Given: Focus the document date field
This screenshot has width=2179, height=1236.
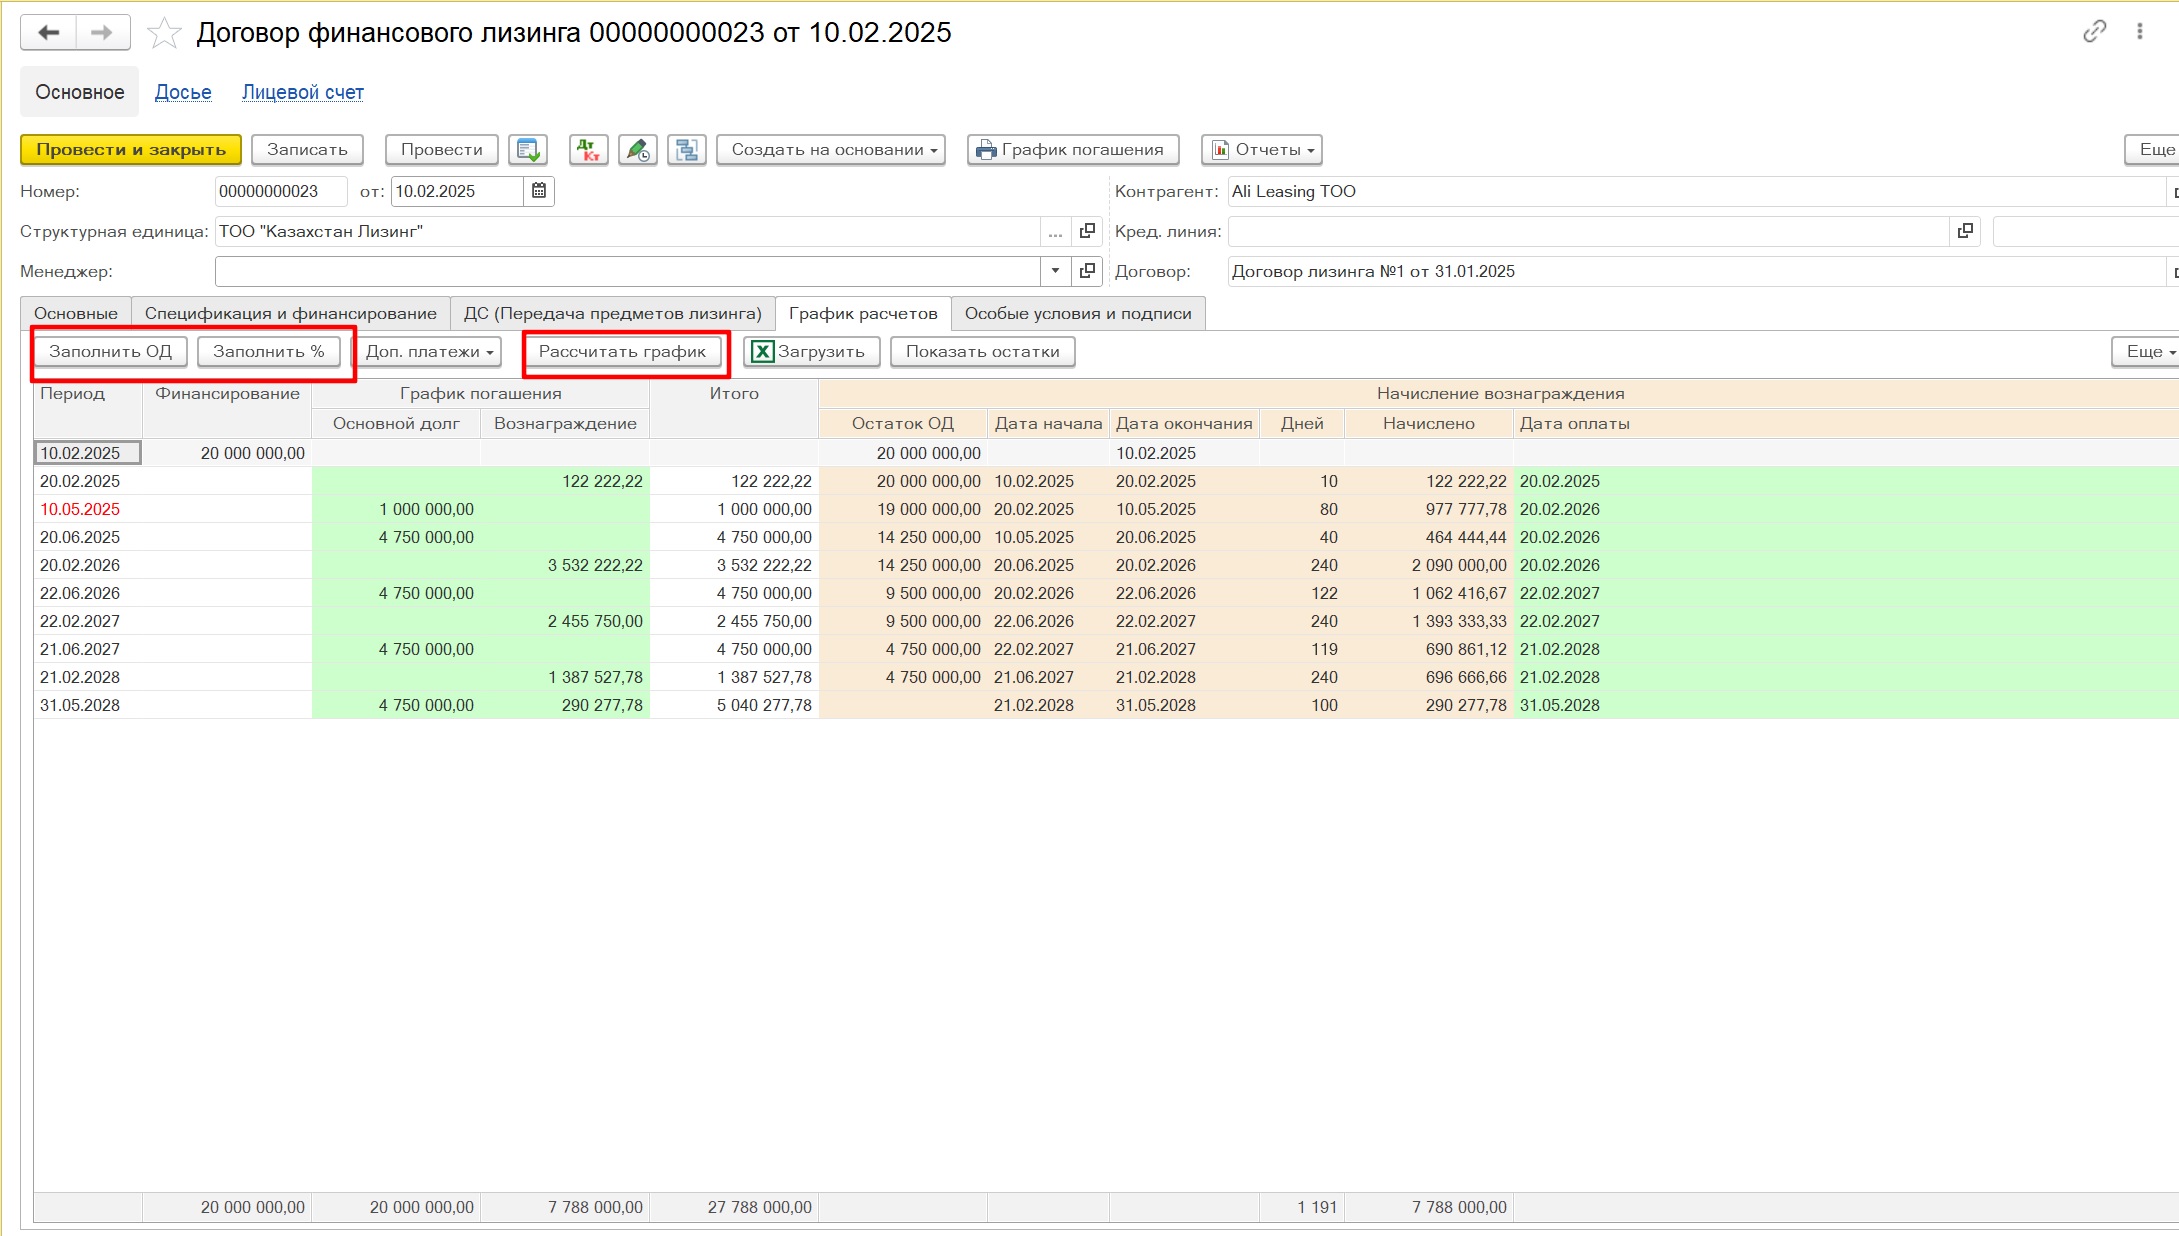Looking at the screenshot, I should (x=457, y=191).
